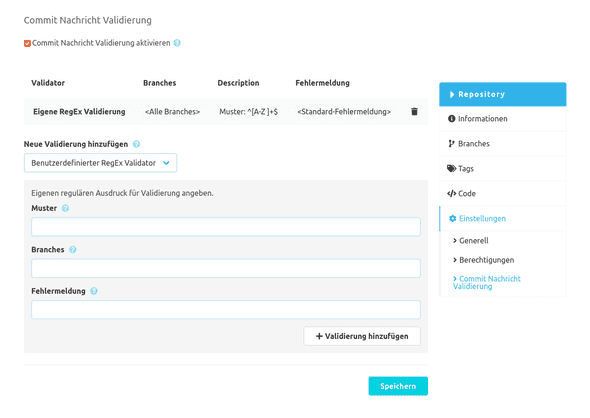Click the Commit Nachricht Validierung page heading
Screen dimensions: 590x418
point(88,20)
